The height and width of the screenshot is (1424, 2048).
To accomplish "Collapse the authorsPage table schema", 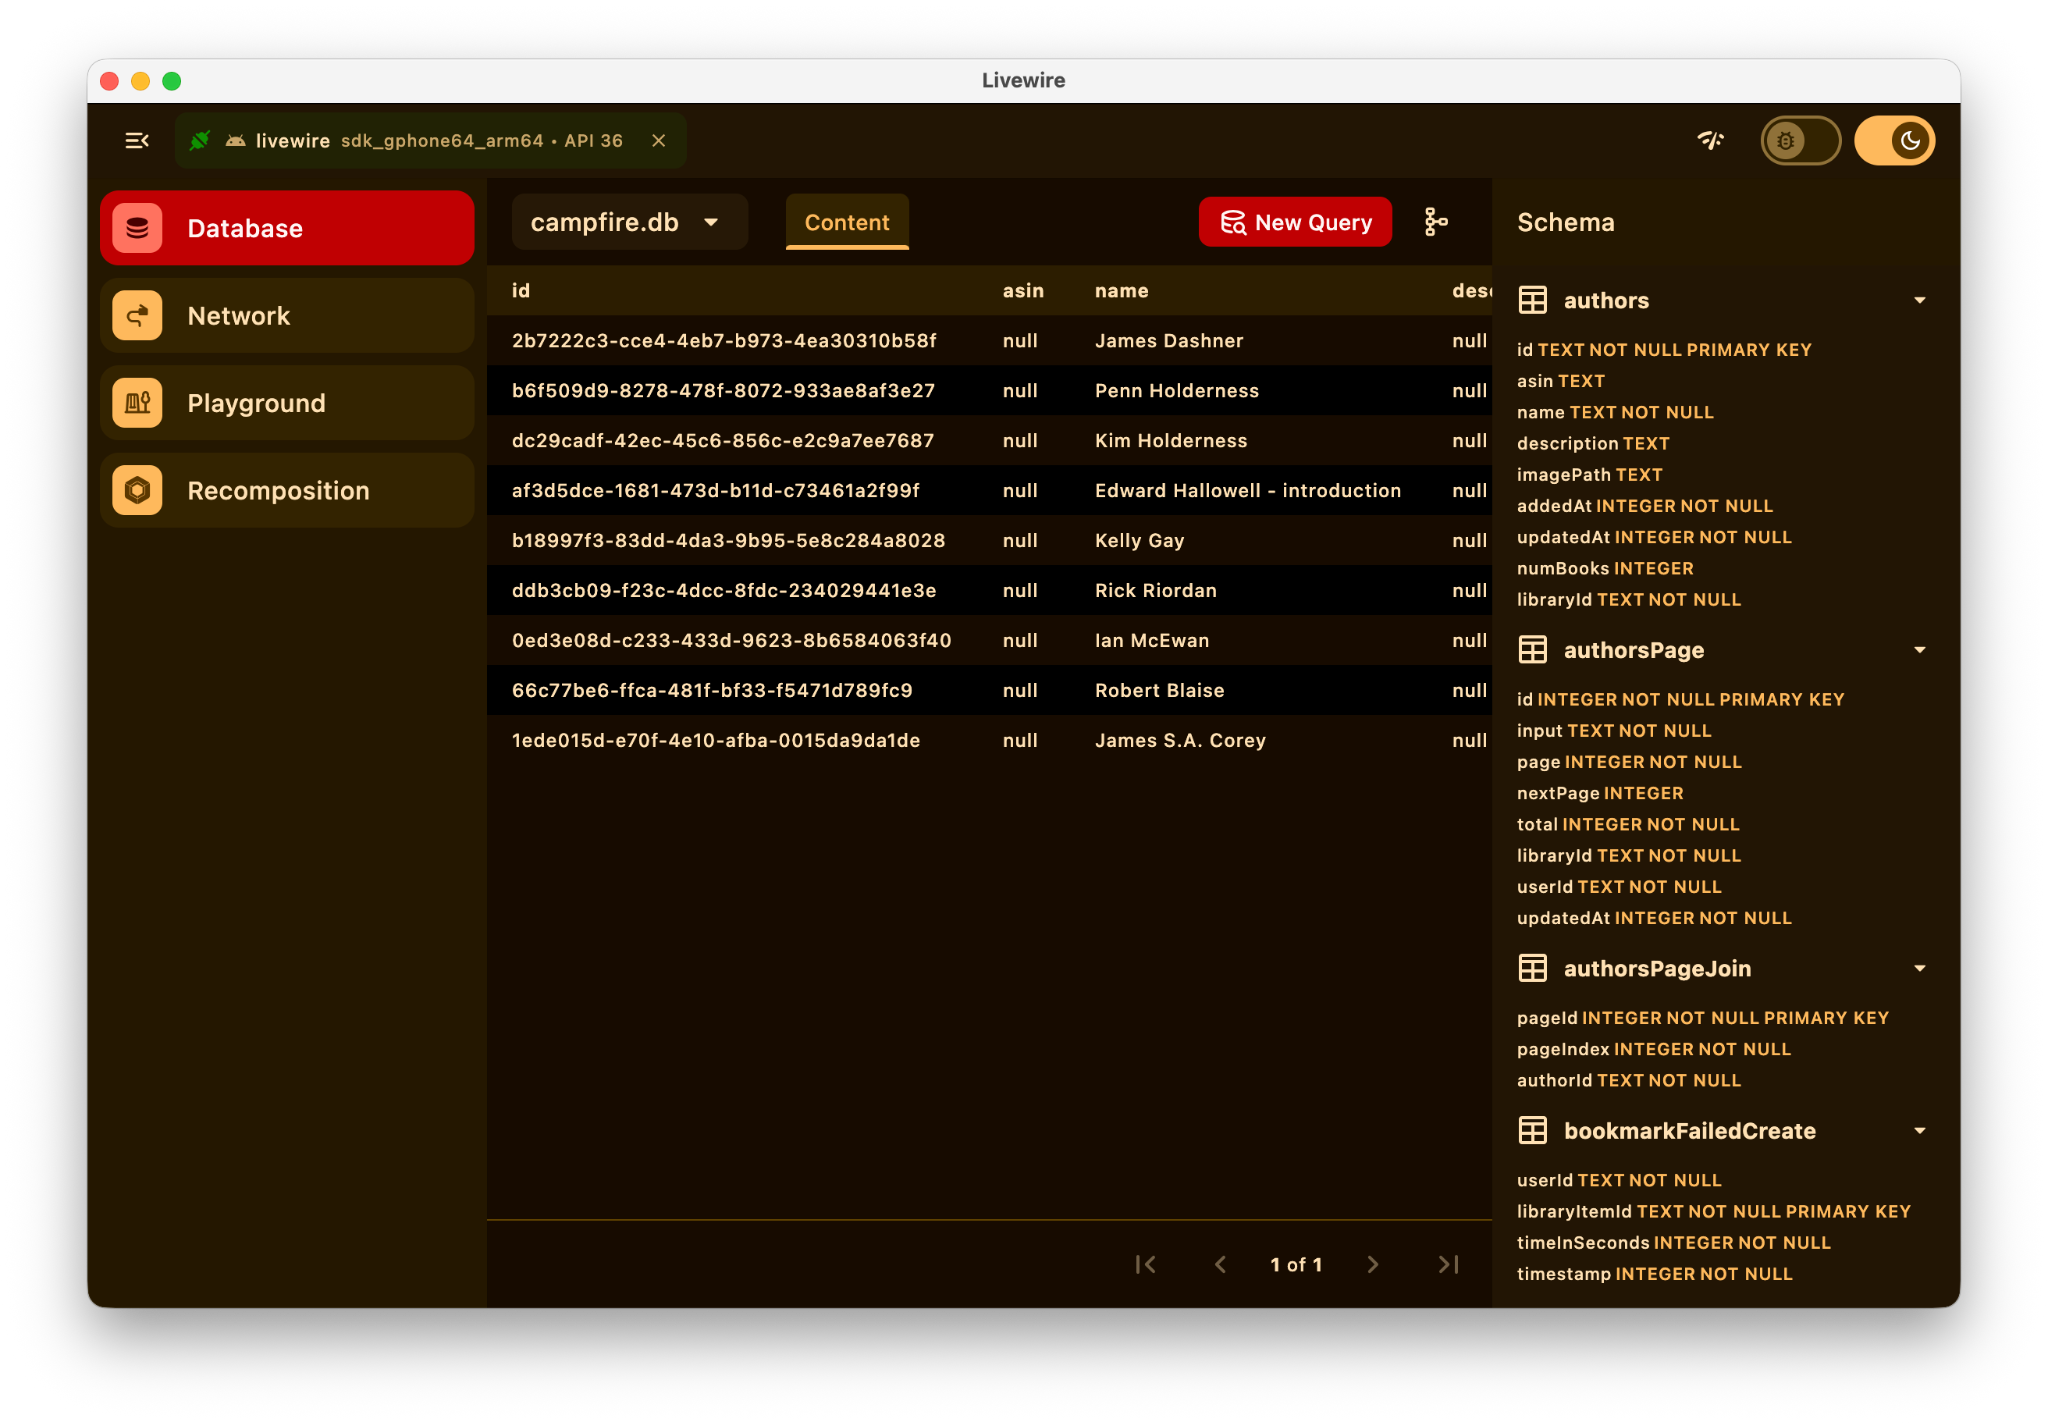I will click(x=1920, y=650).
